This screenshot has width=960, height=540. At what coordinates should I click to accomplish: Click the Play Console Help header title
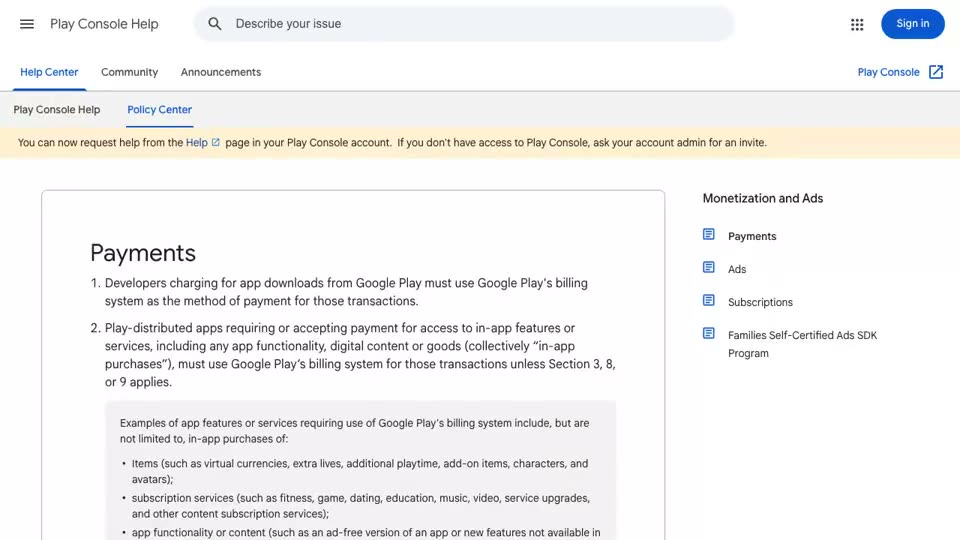pos(104,24)
